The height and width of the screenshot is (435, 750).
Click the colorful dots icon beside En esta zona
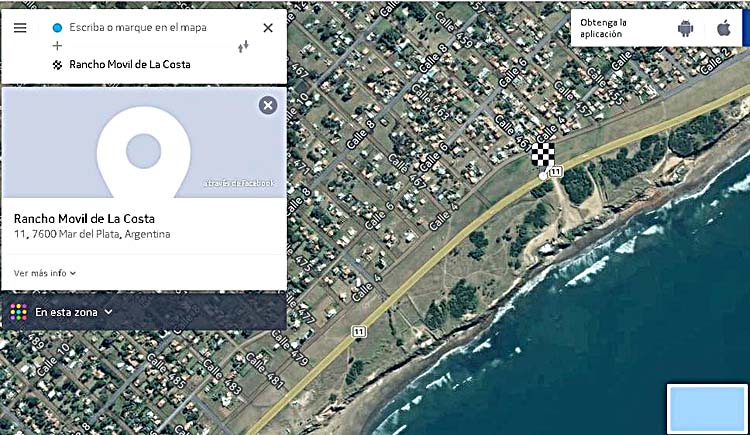(19, 312)
